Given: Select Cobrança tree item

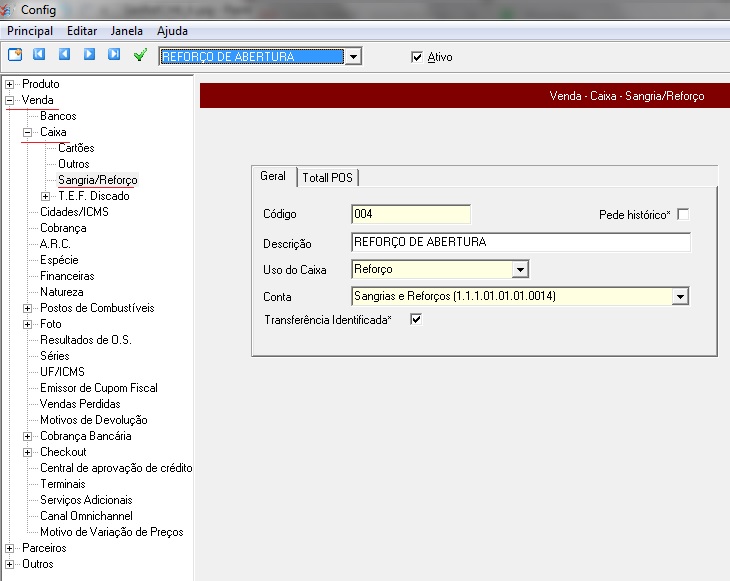Looking at the screenshot, I should coord(63,228).
